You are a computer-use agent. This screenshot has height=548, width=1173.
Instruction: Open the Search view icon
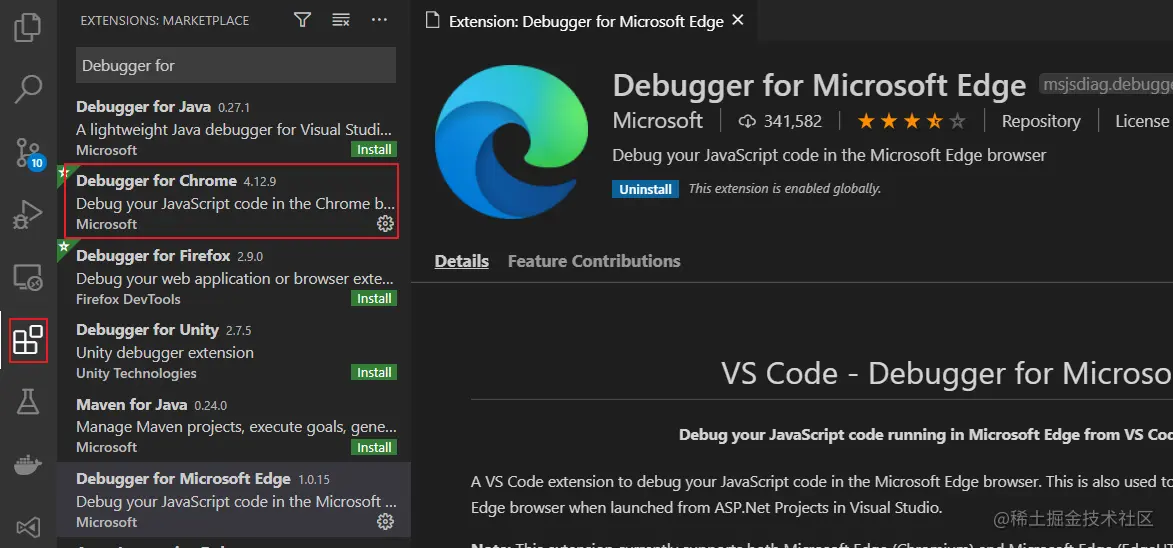tap(28, 89)
